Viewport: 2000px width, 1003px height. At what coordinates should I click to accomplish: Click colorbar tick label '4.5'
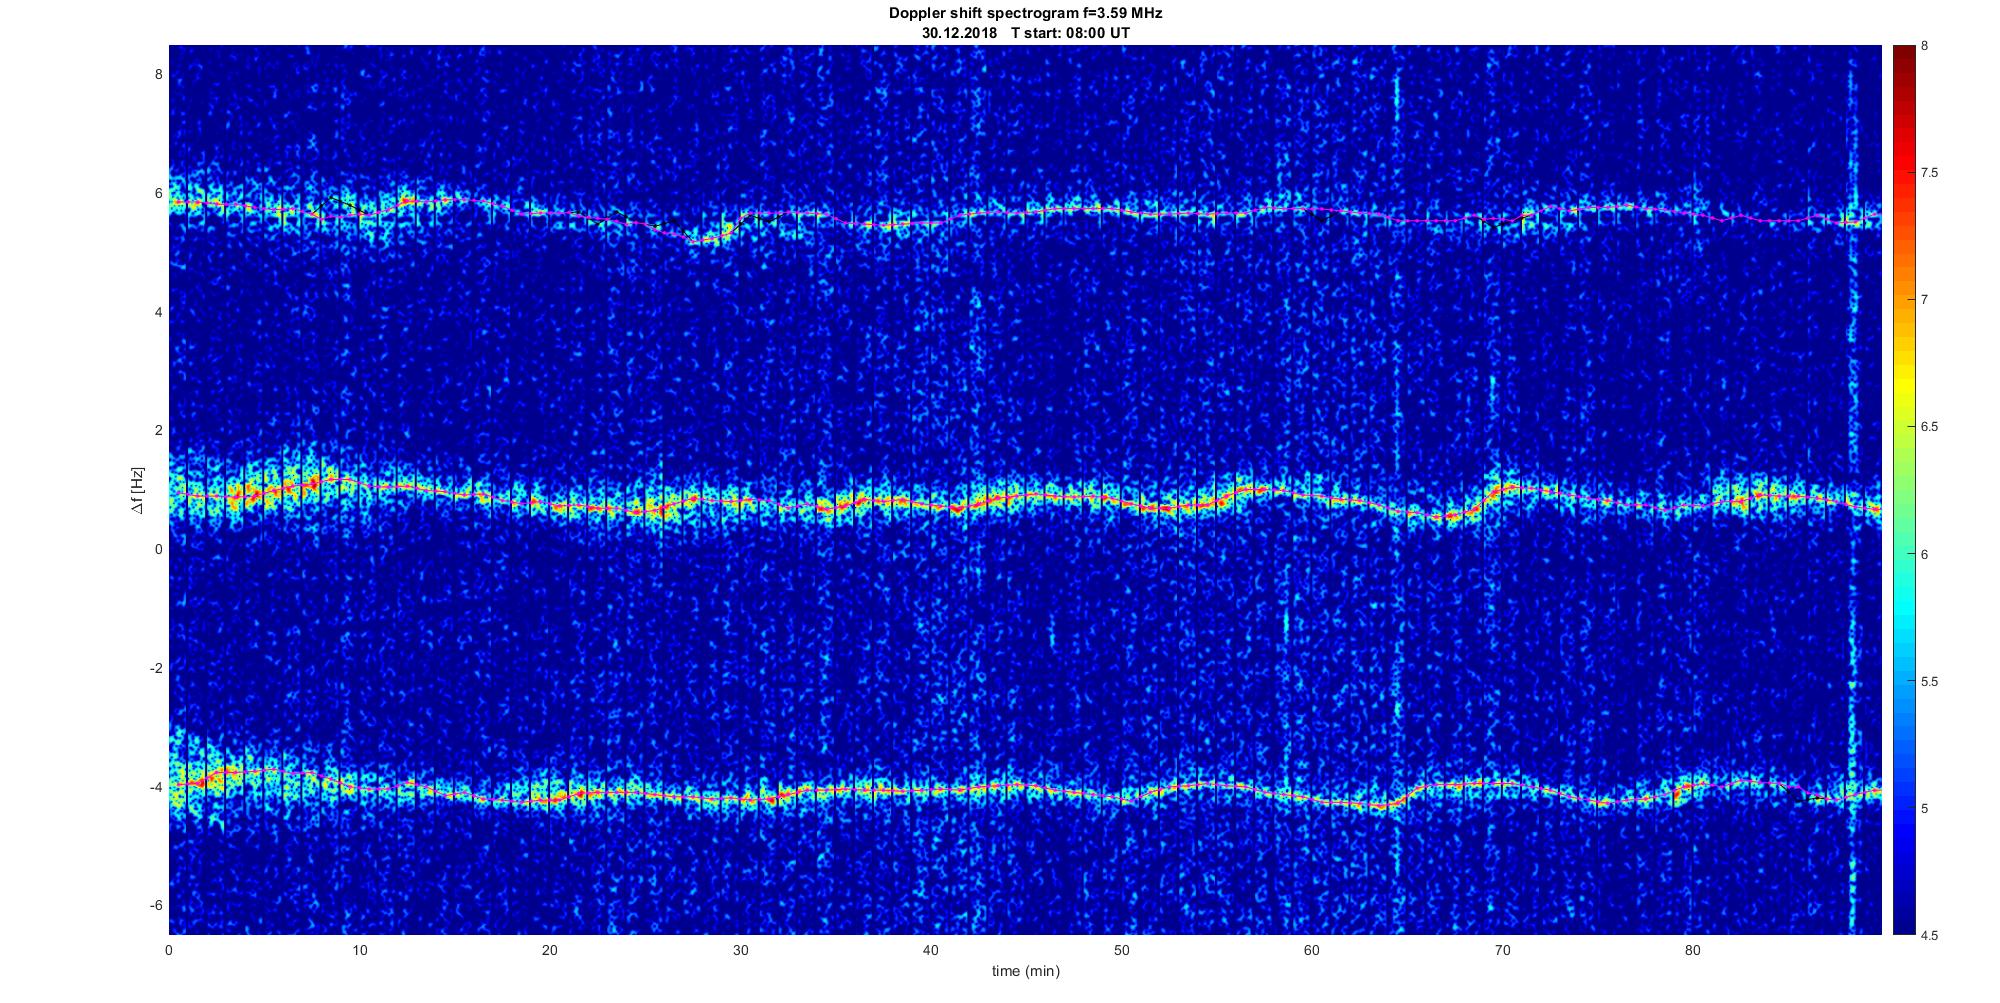tap(1930, 936)
